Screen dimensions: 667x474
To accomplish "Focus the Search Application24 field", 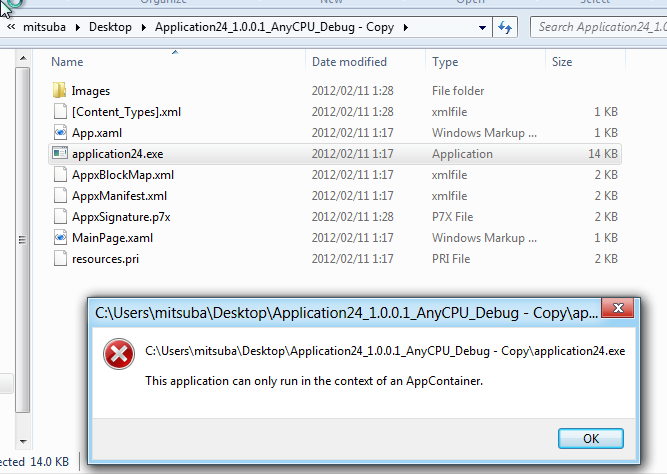I will 600,27.
